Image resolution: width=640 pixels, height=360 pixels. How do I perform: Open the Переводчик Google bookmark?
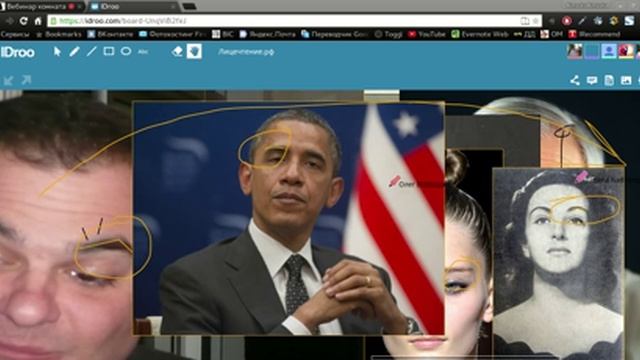coord(334,34)
